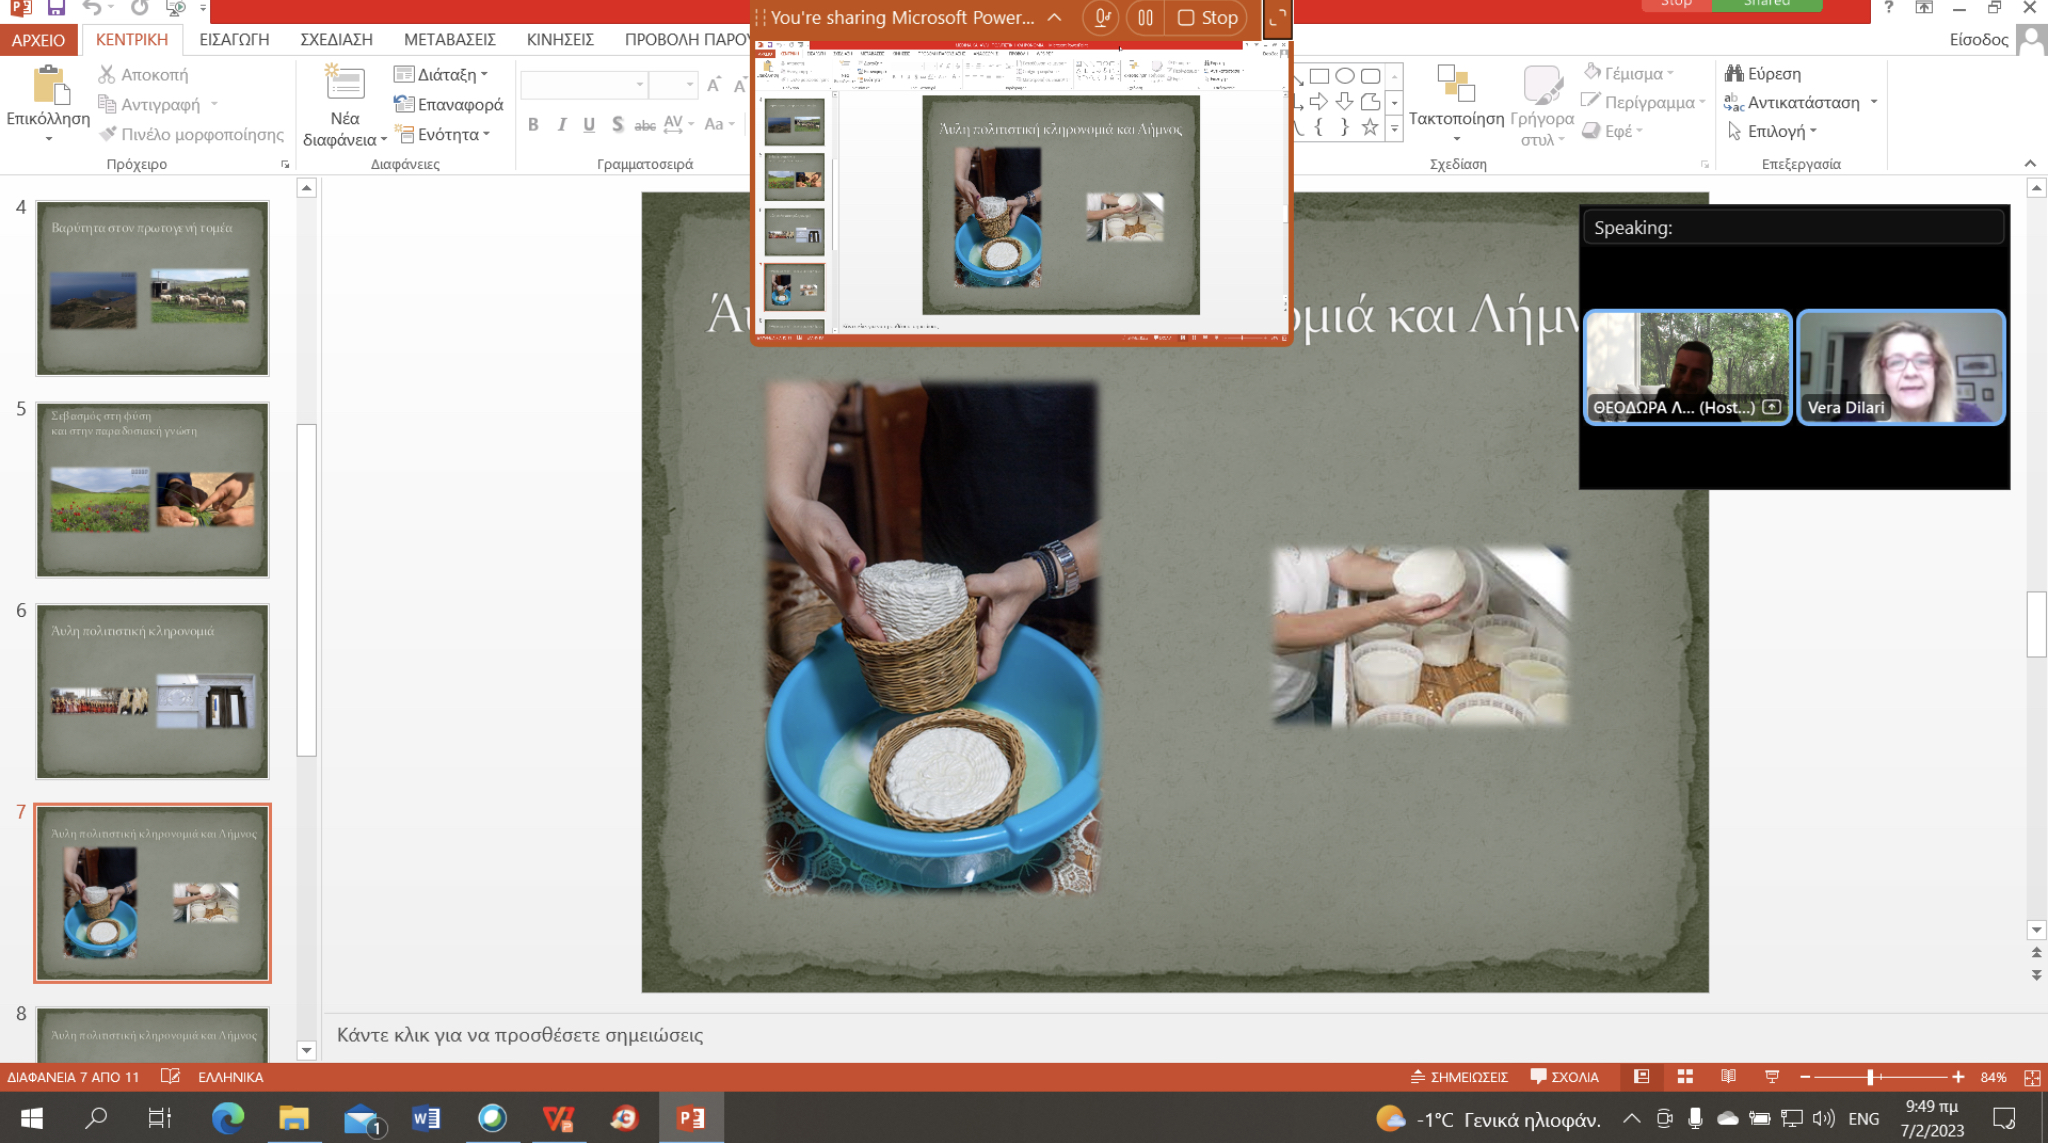The width and height of the screenshot is (2048, 1143).
Task: Toggle Notes (ΣΗΜΕΙΩΣΕΙΣ) pane in status bar
Action: (1459, 1077)
